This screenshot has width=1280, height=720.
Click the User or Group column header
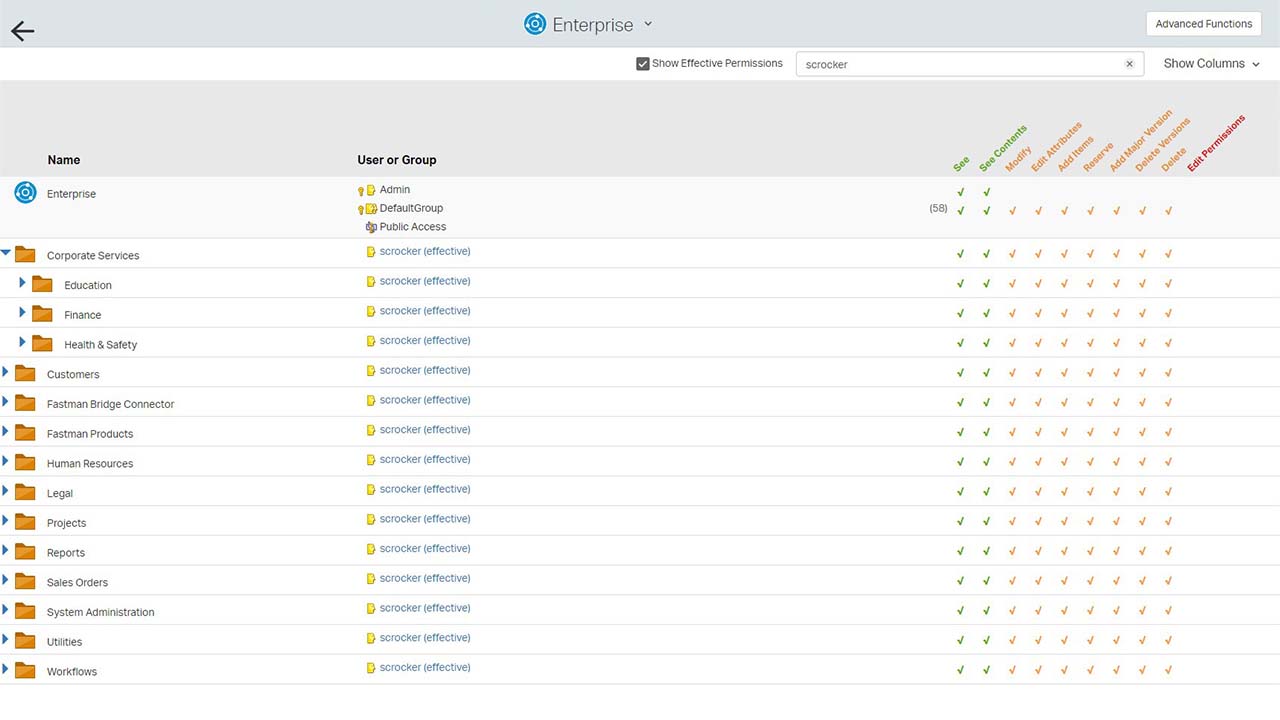[397, 160]
